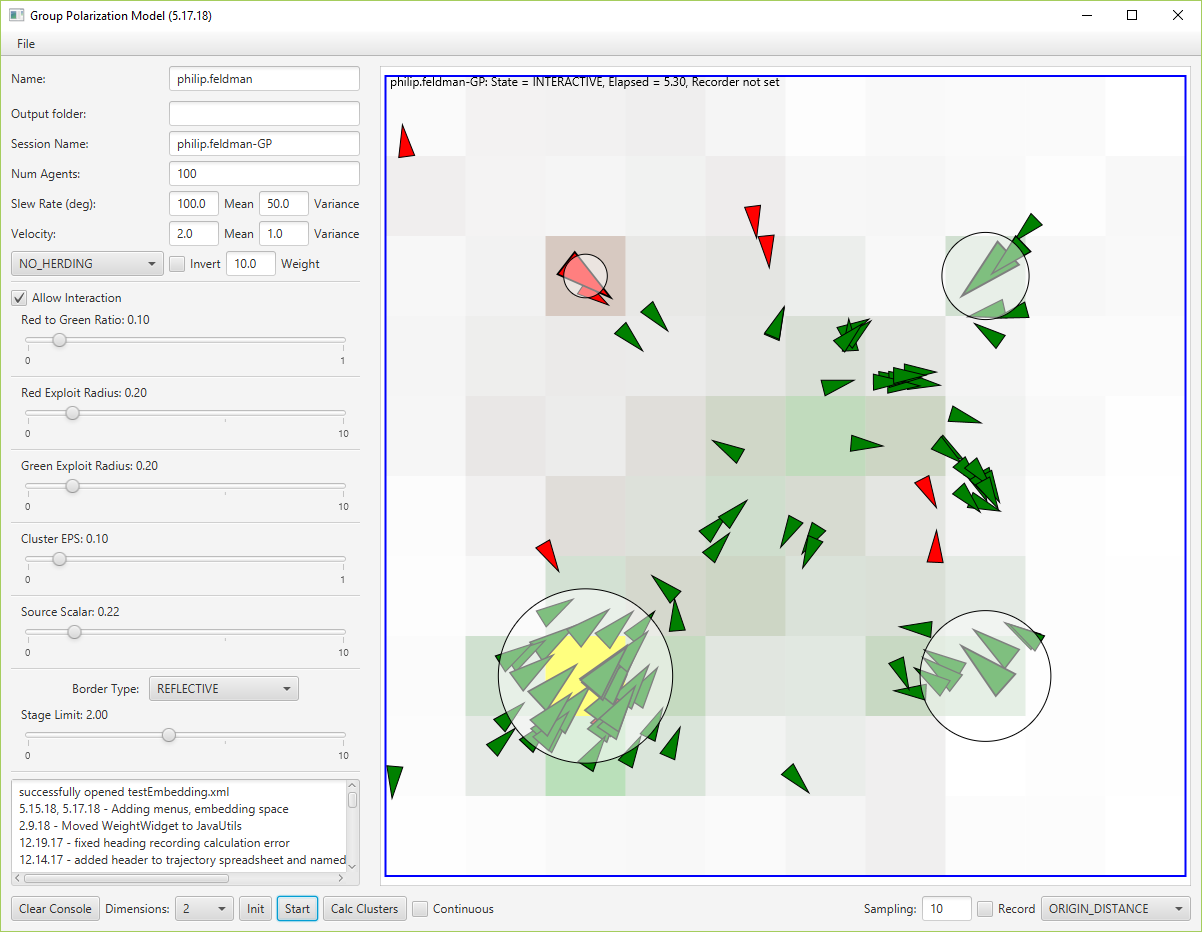Click the green agent arrow at the bottom-left border
The width and height of the screenshot is (1202, 932).
(394, 779)
